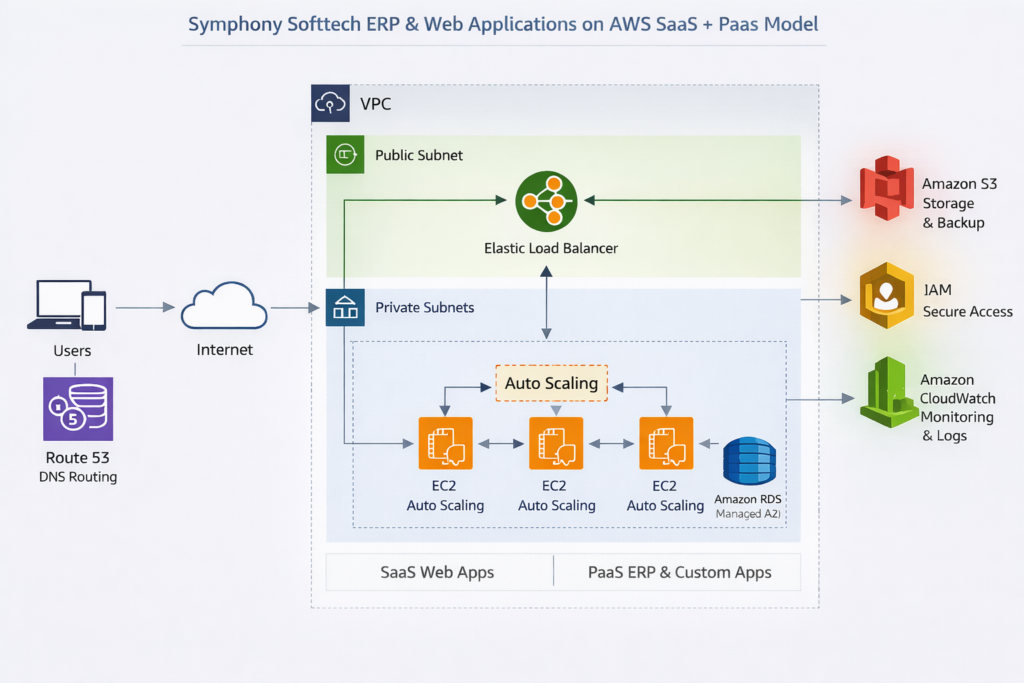
Task: Click the blue Private Subnets icon
Action: (x=345, y=307)
